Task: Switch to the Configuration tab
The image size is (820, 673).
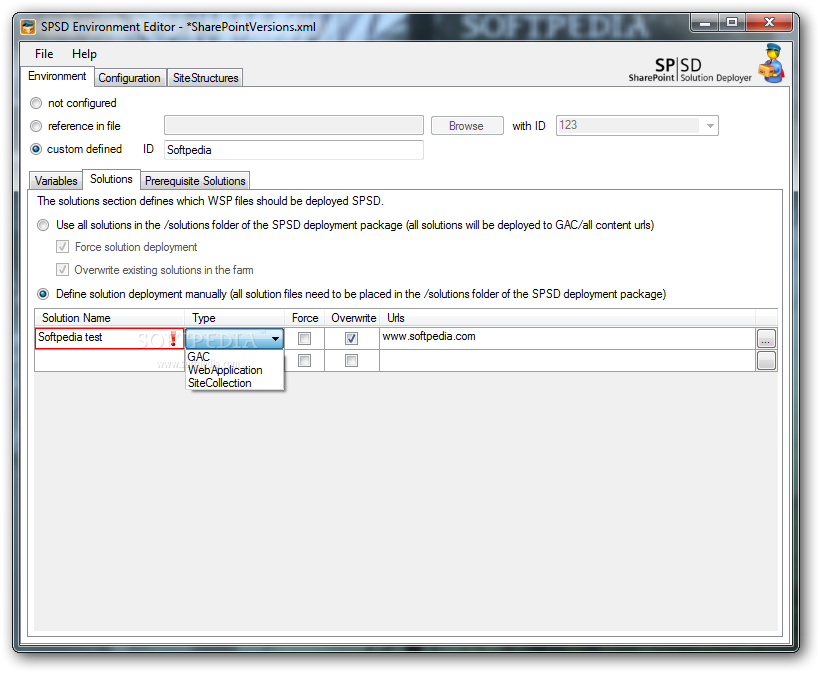Action: pyautogui.click(x=130, y=78)
